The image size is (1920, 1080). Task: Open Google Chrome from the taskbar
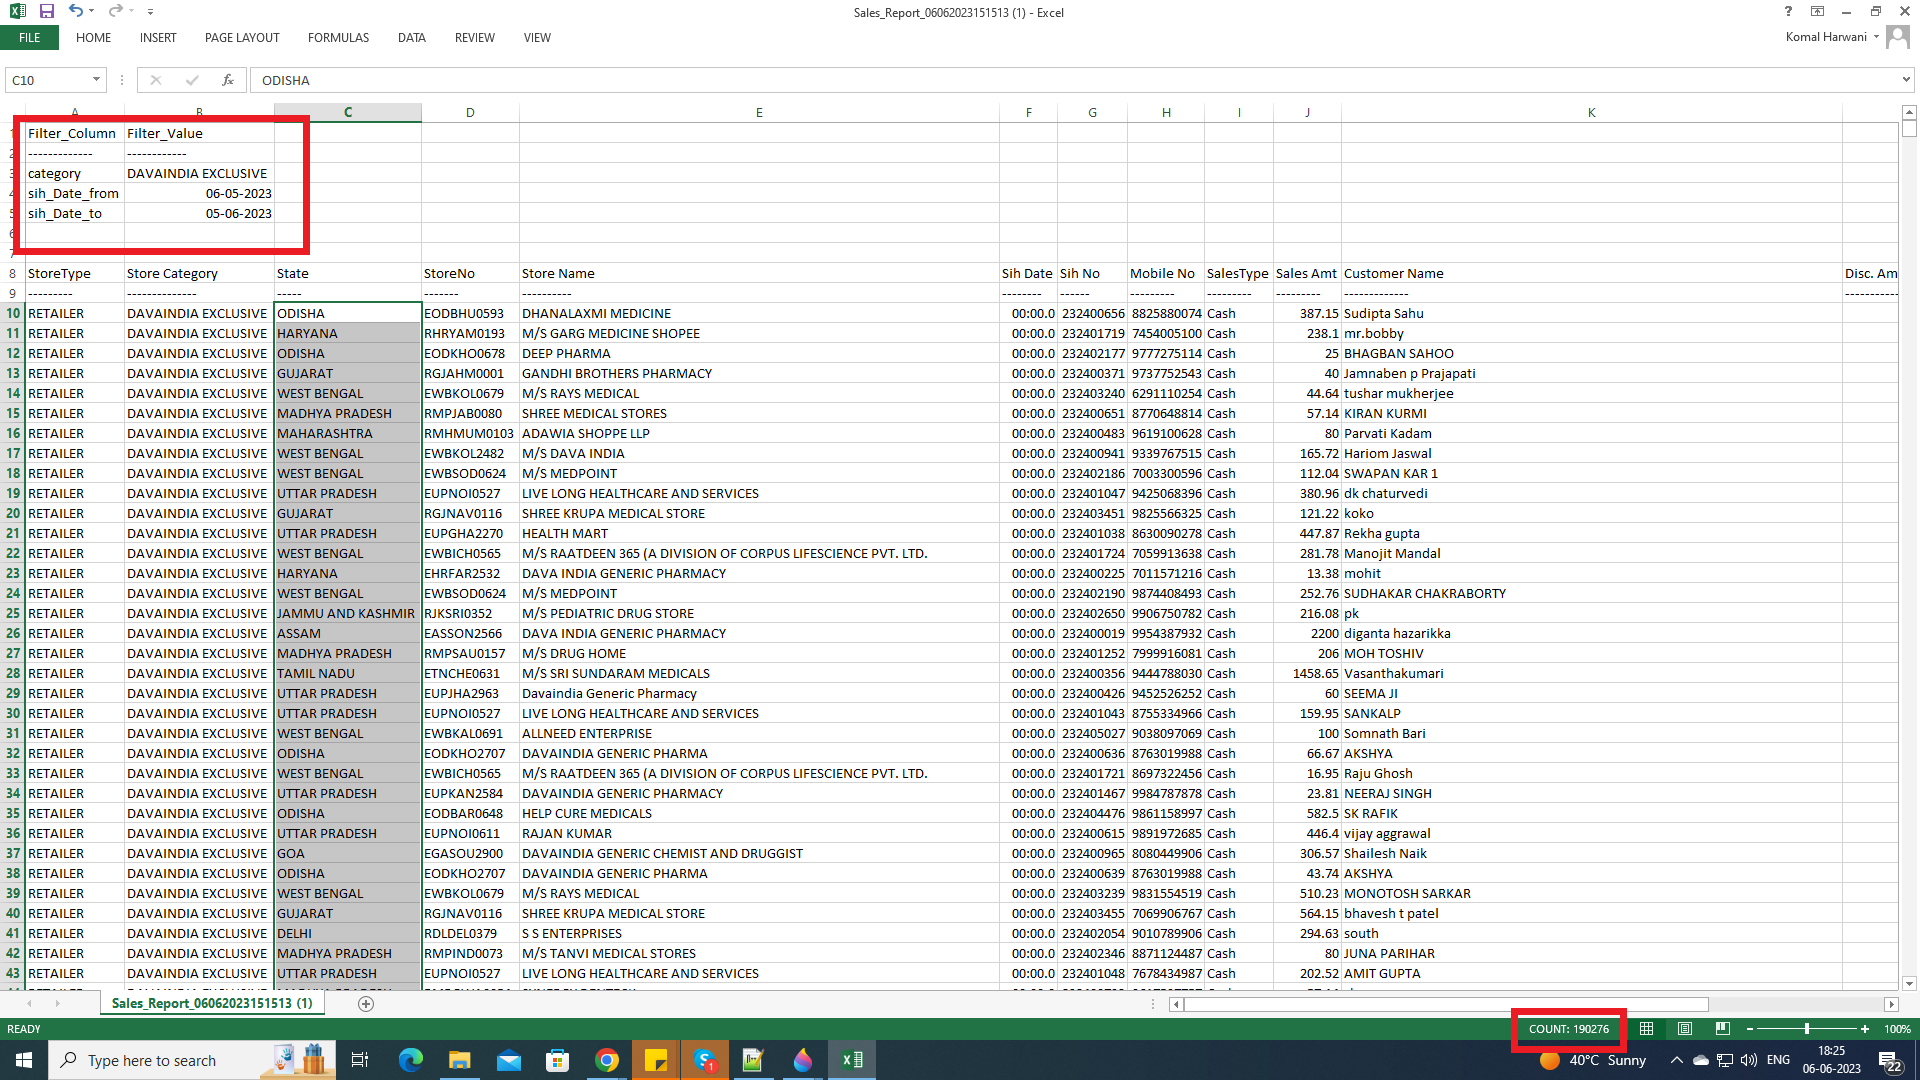(x=607, y=1060)
